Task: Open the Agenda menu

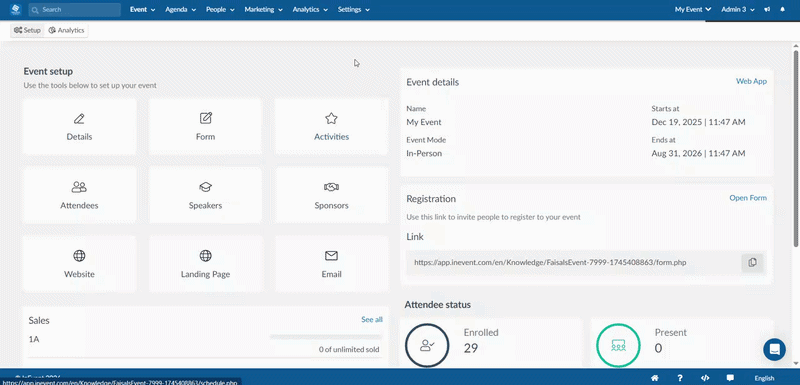Action: [181, 10]
